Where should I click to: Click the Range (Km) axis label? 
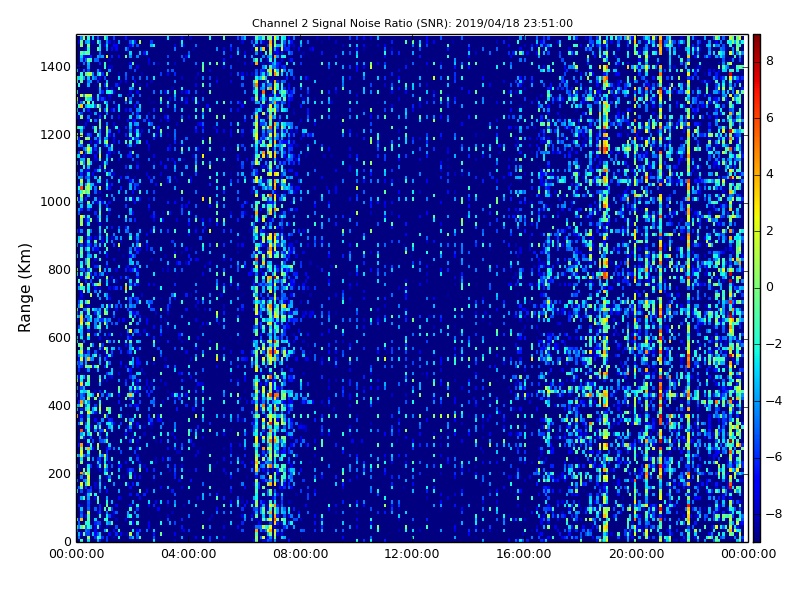tap(24, 288)
